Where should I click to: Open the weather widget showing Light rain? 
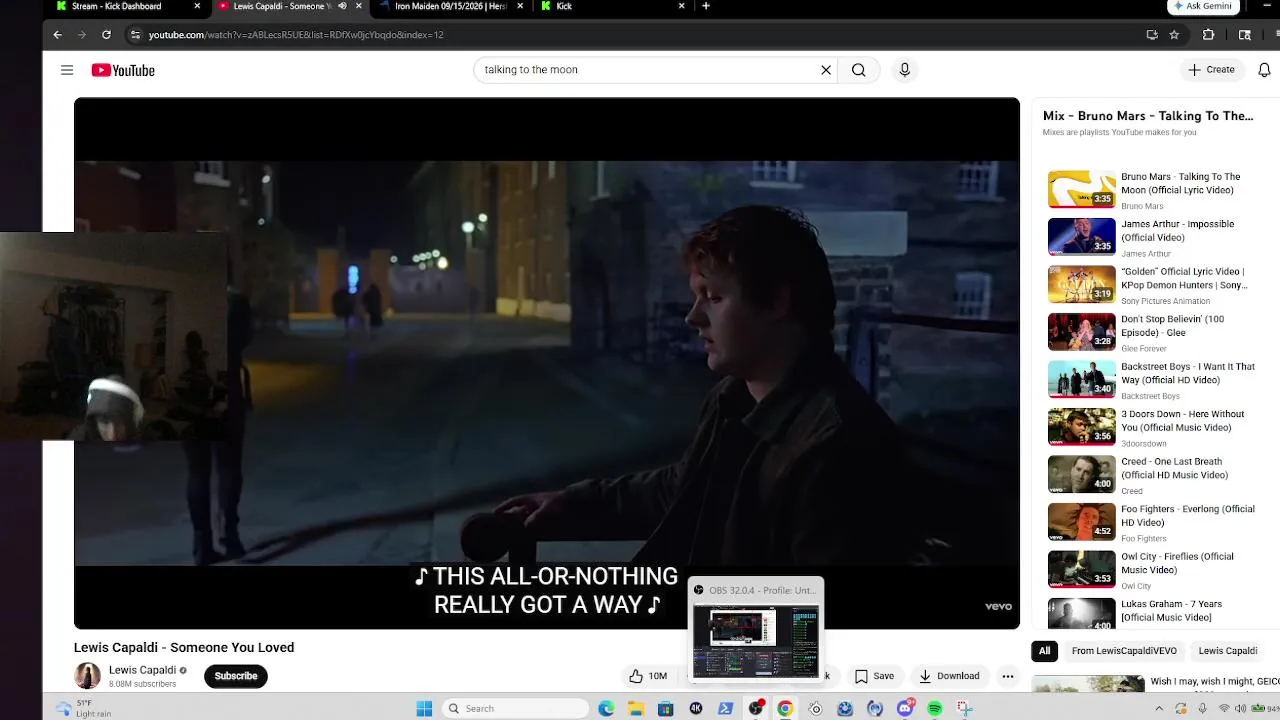tap(85, 708)
